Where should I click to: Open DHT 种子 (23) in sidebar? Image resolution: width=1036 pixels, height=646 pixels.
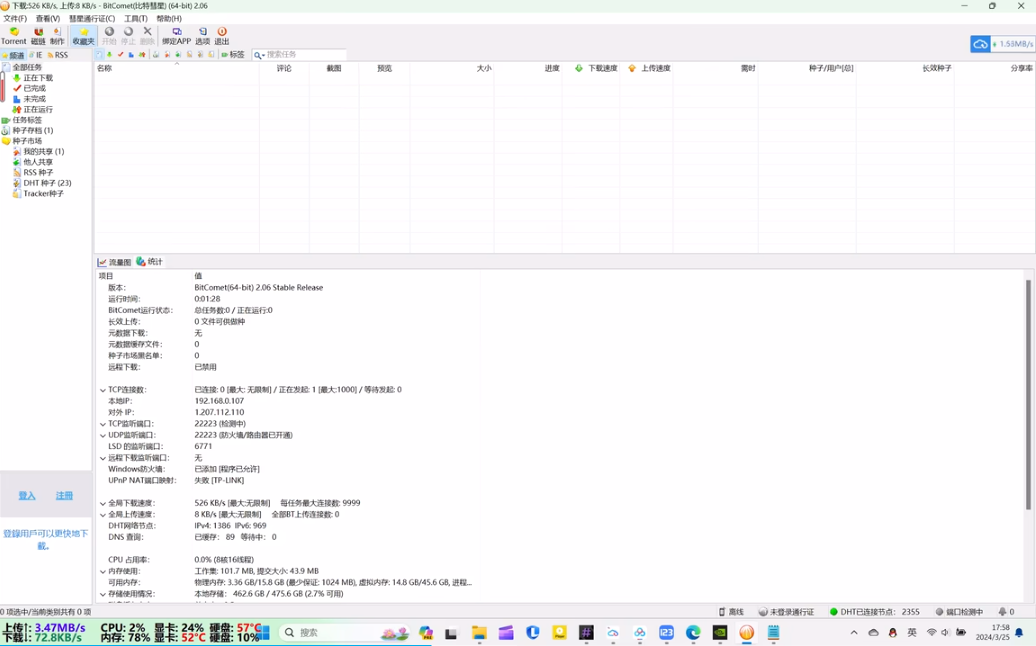(x=42, y=183)
